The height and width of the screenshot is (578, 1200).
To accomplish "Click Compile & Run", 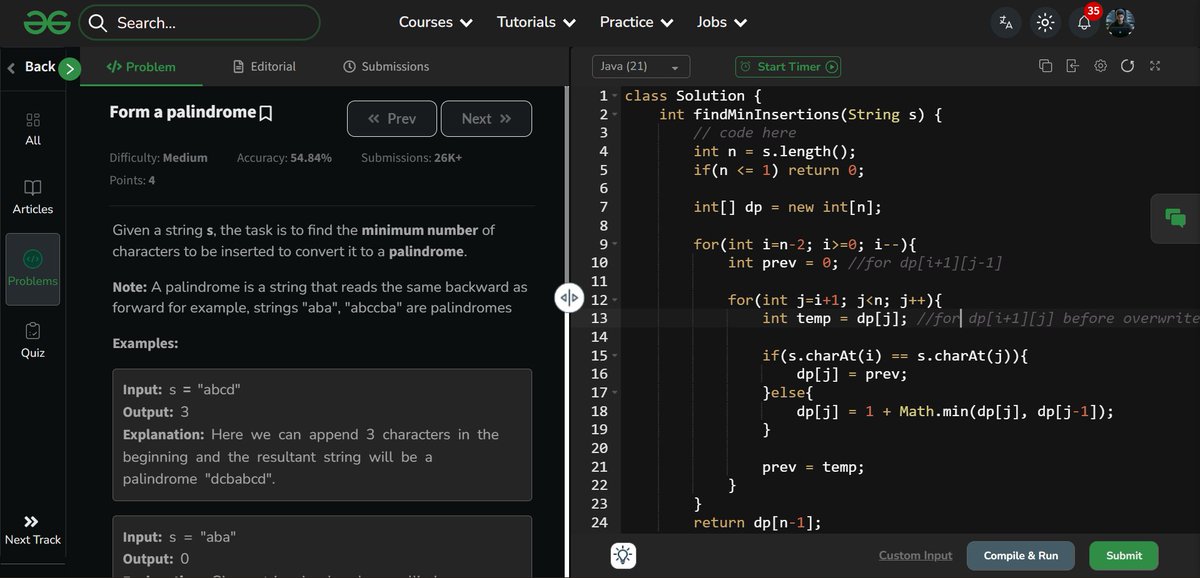I will [1020, 555].
